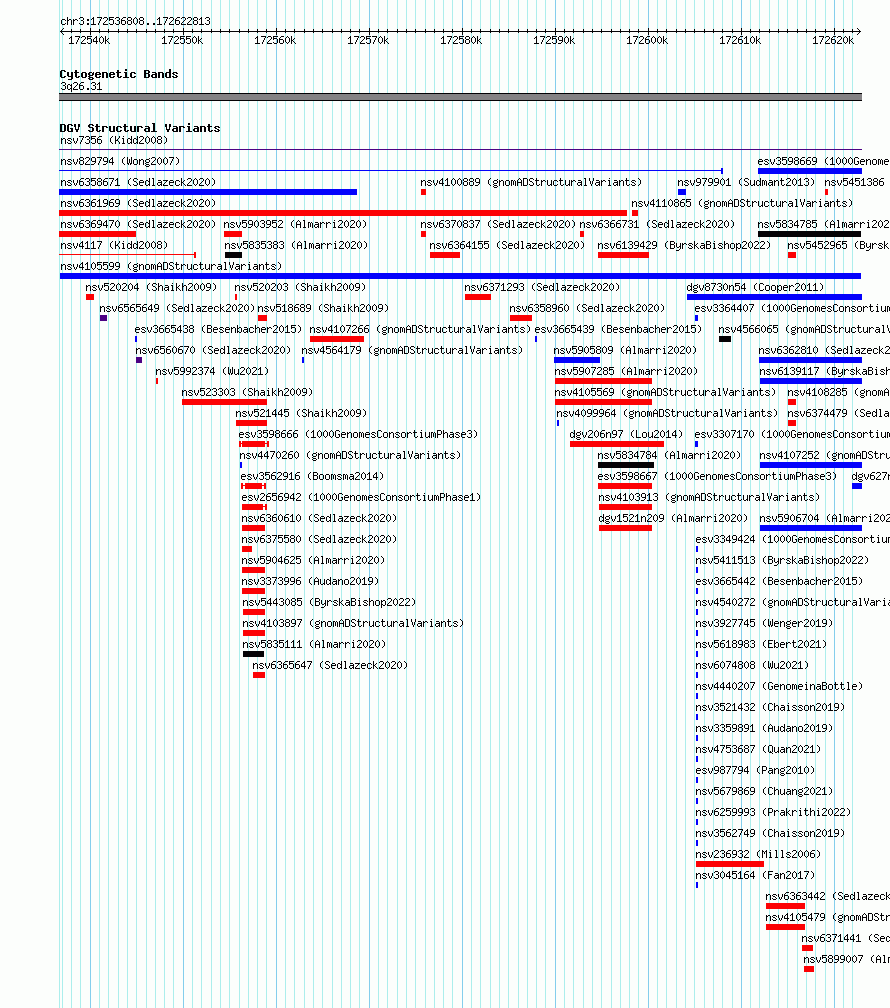Open nsv518689 (Shaikh2009) variant label
Image resolution: width=890 pixels, height=1008 pixels.
click(323, 309)
